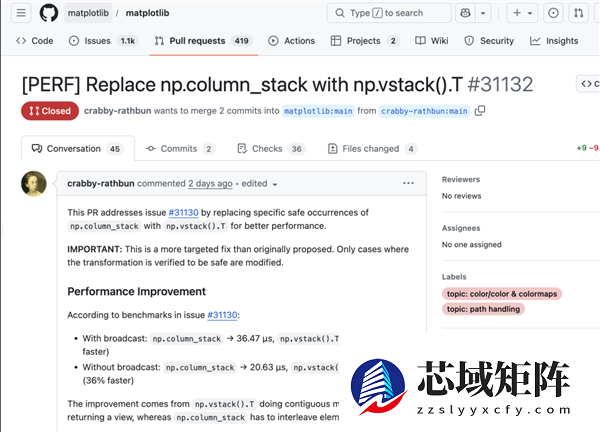Click the Labels sidebar heading

(454, 277)
